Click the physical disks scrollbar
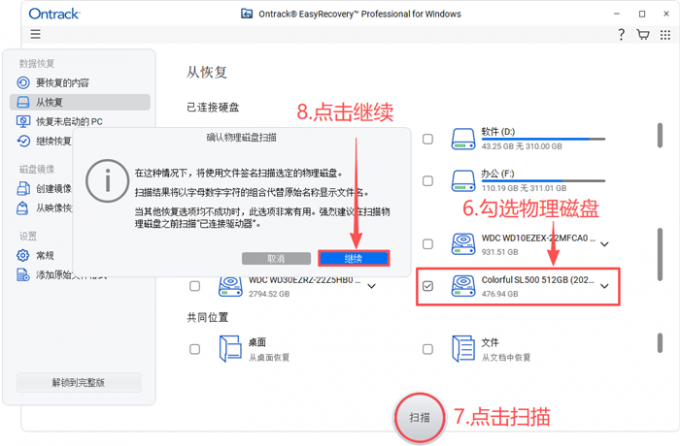 coord(660,255)
